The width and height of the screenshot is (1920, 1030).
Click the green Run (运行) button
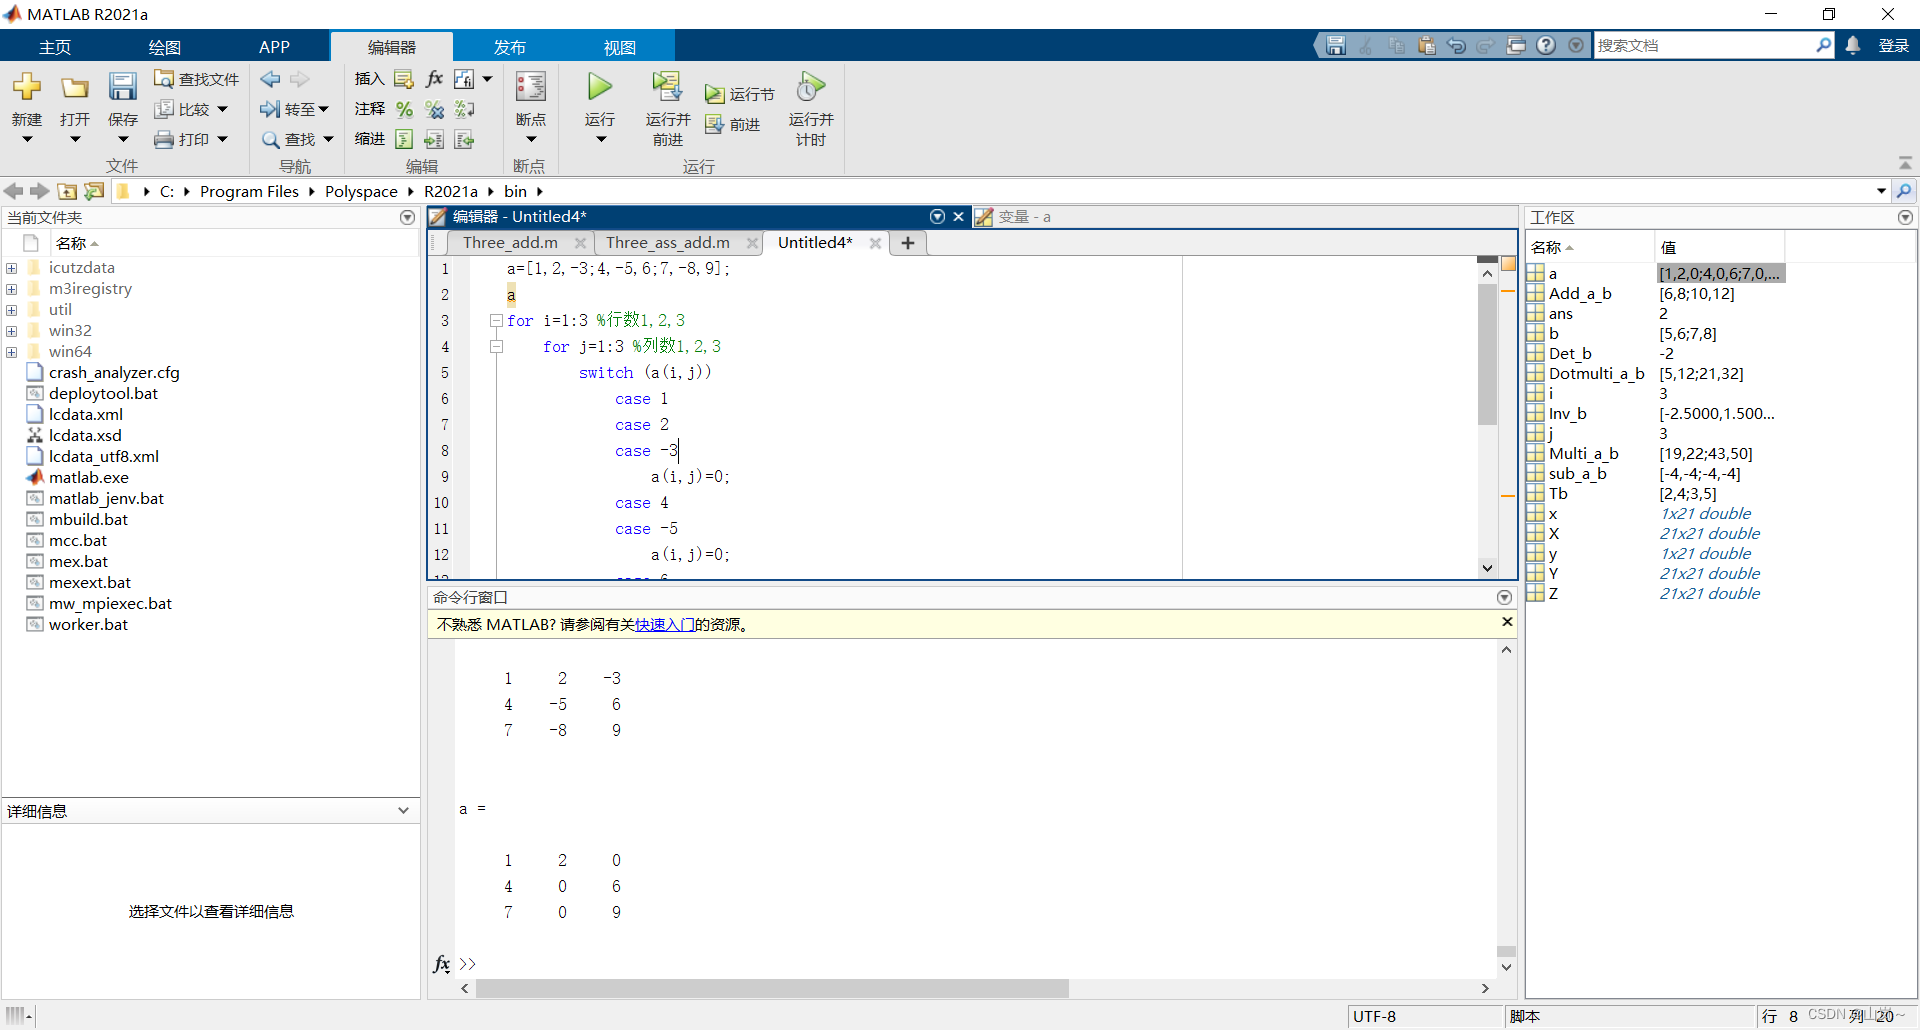click(x=599, y=88)
